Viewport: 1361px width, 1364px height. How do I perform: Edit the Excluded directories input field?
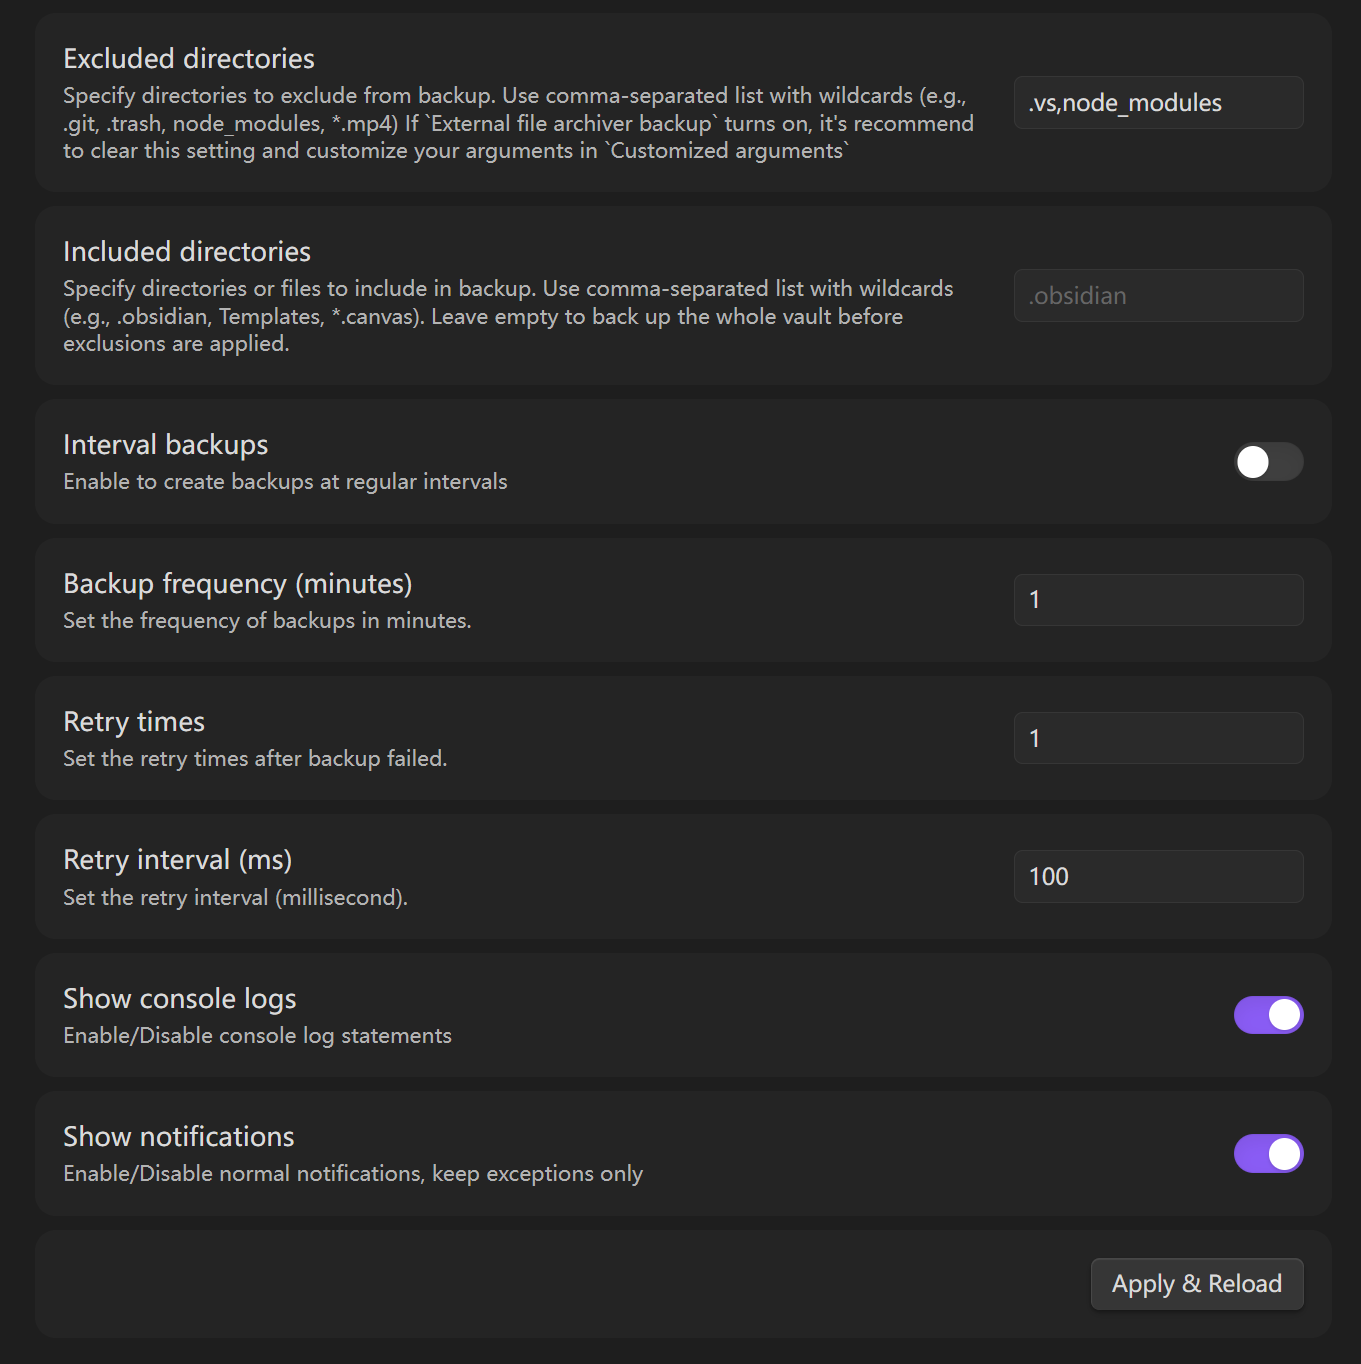tap(1158, 103)
